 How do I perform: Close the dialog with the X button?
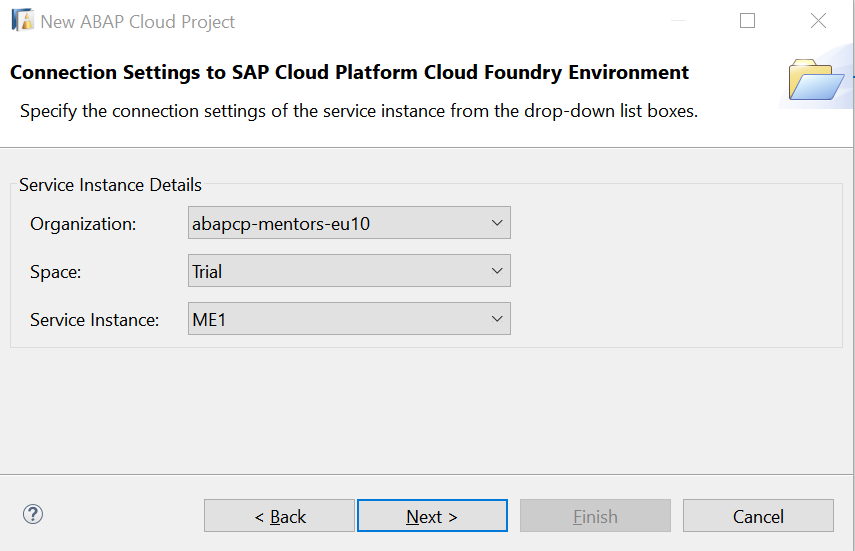pos(818,21)
